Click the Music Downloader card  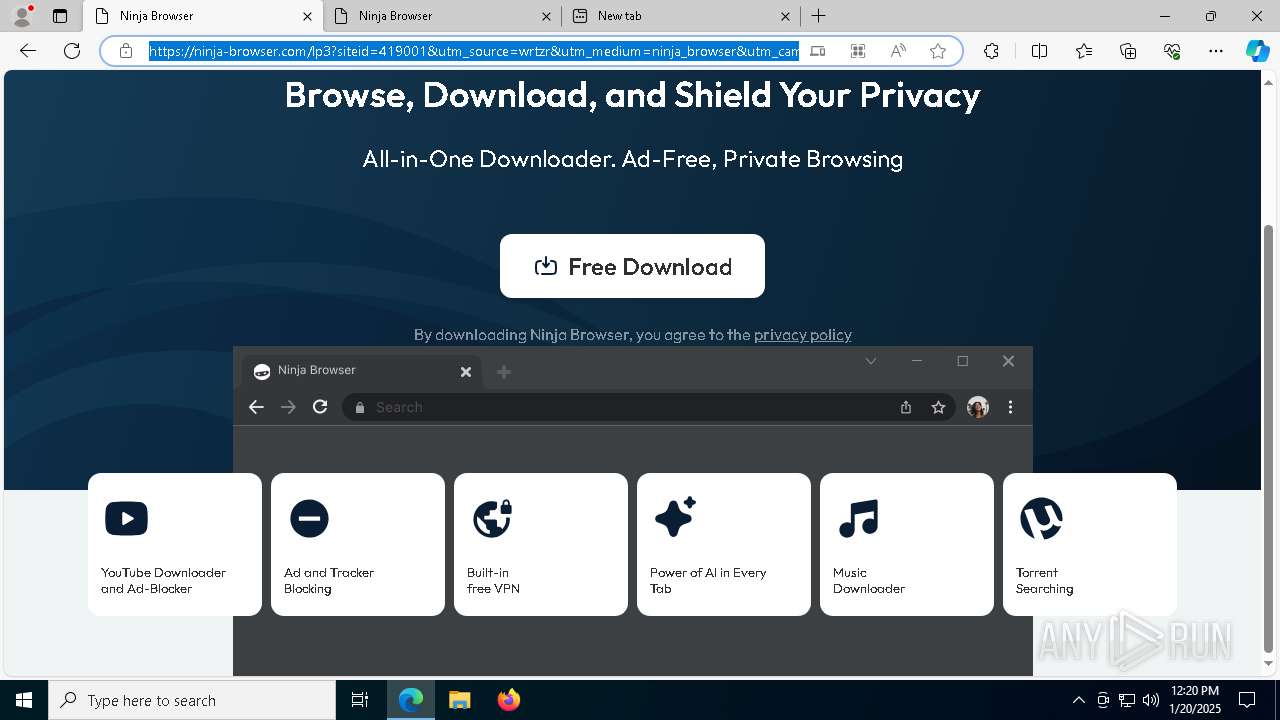pyautogui.click(x=907, y=544)
